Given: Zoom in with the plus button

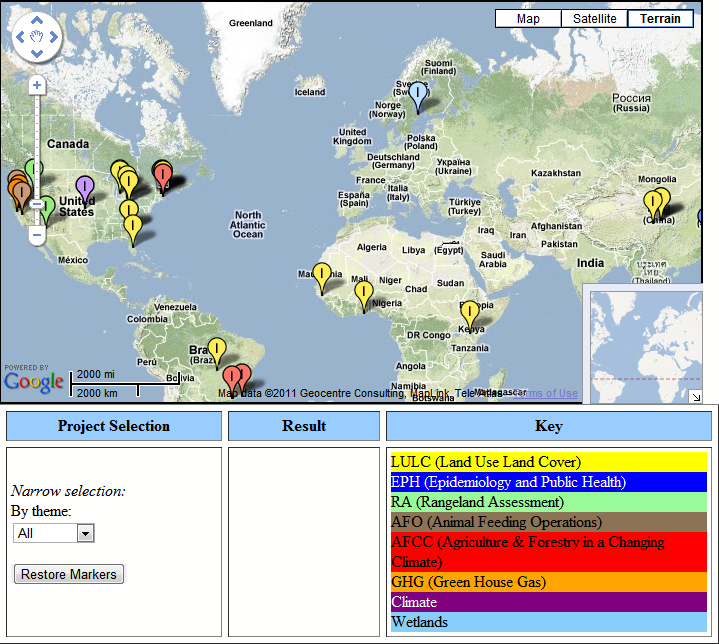Looking at the screenshot, I should coord(37,85).
